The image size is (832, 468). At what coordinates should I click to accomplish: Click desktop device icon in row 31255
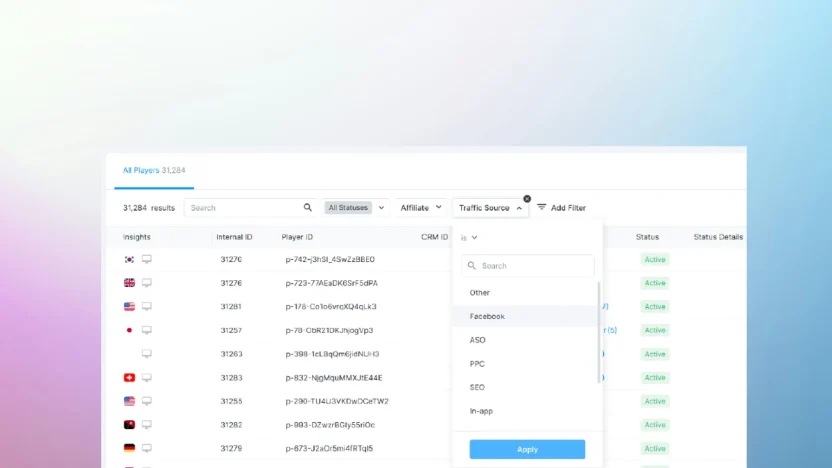point(147,401)
